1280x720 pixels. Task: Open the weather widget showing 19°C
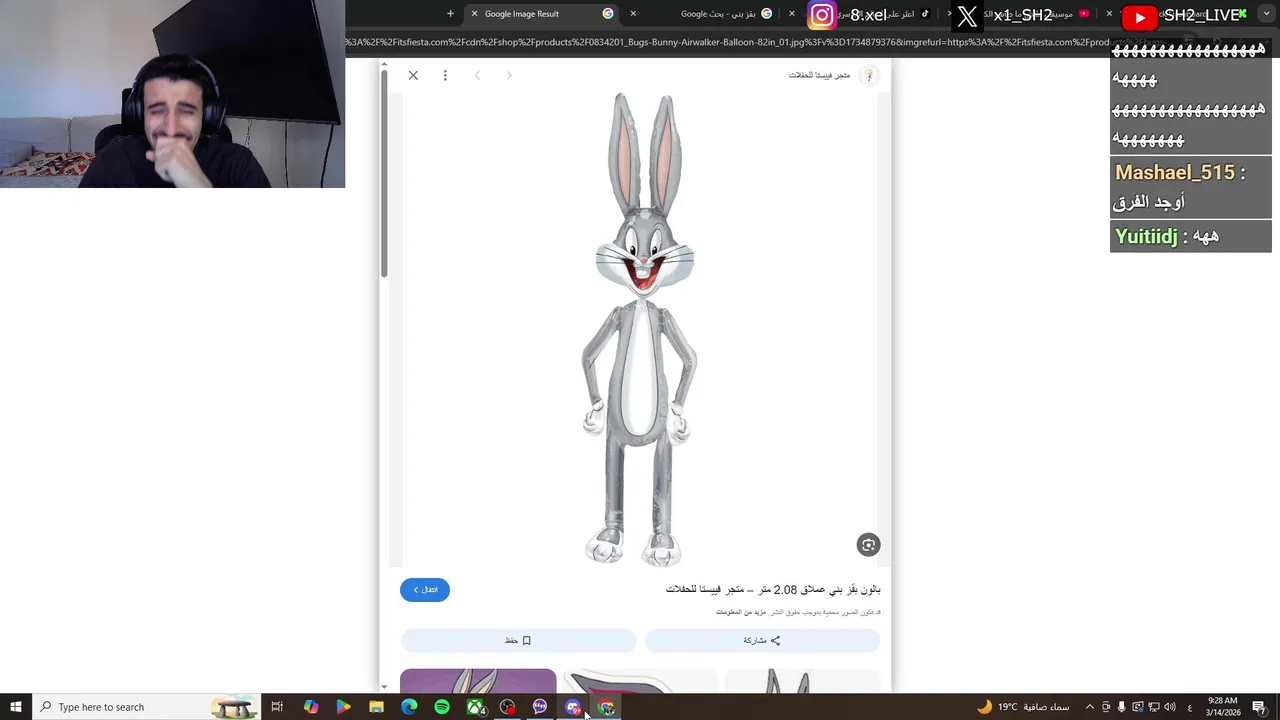click(1022, 707)
